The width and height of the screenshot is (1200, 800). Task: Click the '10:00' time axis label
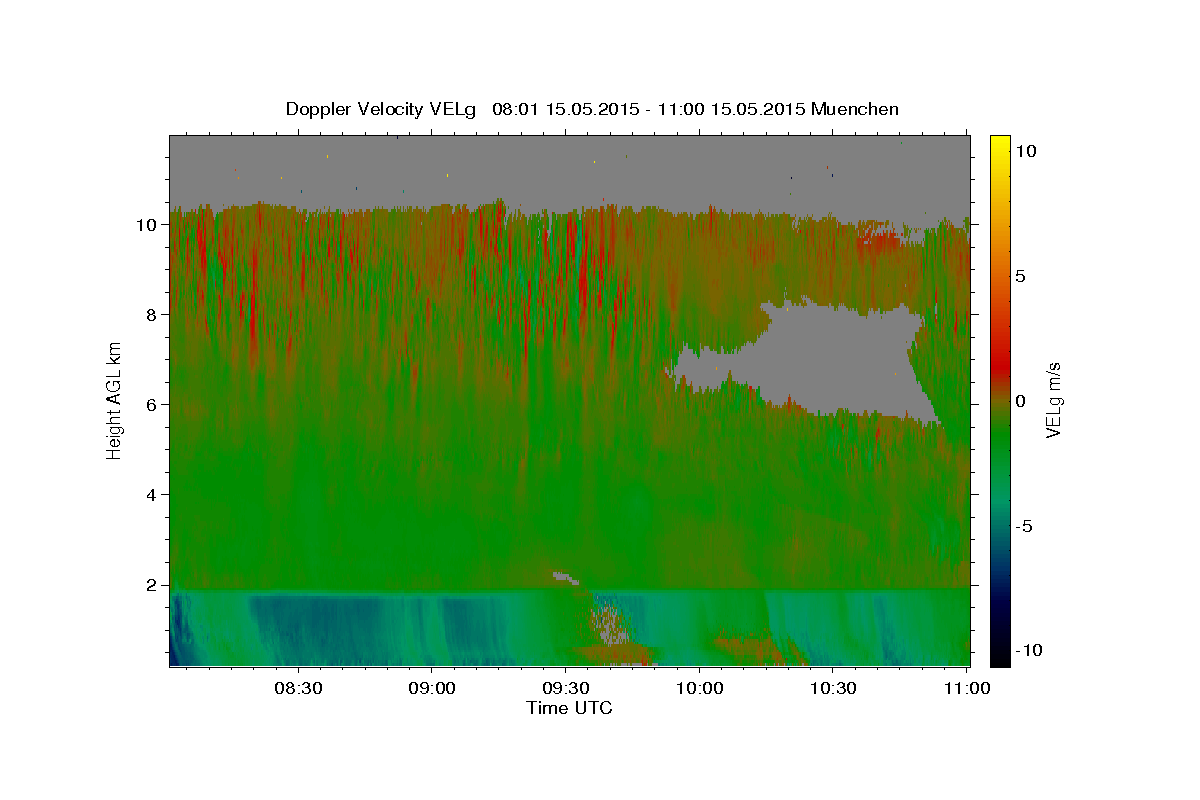699,689
